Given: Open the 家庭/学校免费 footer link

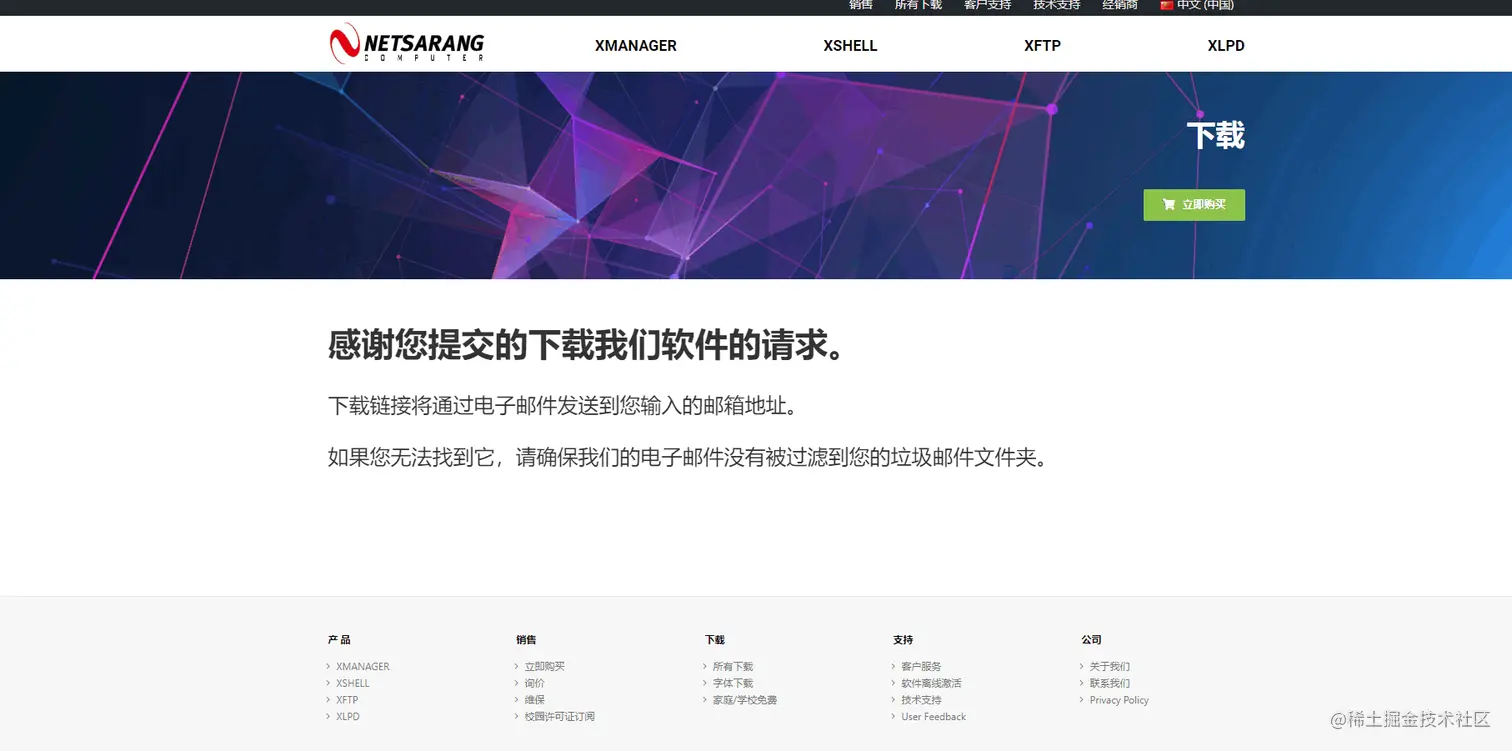Looking at the screenshot, I should coord(746,699).
